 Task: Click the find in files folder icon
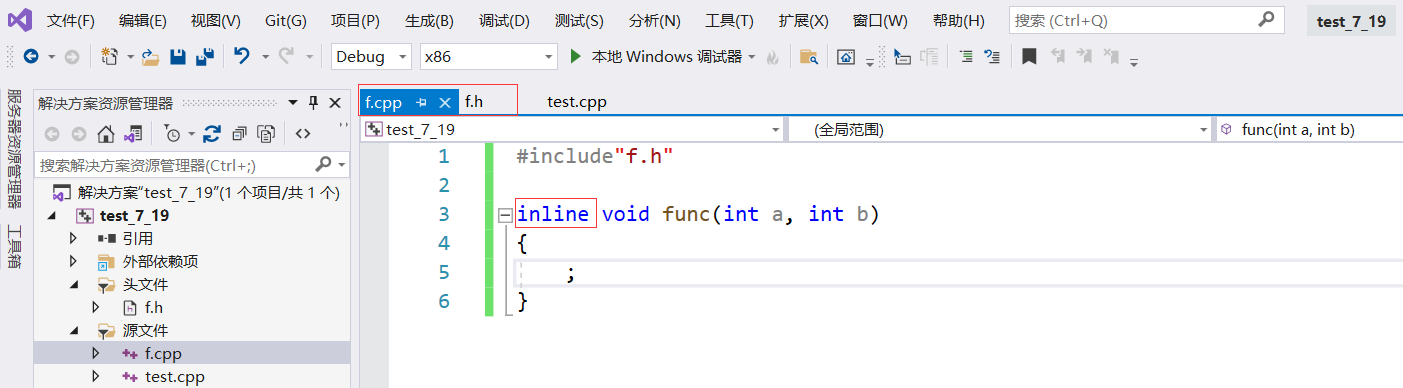pos(809,57)
